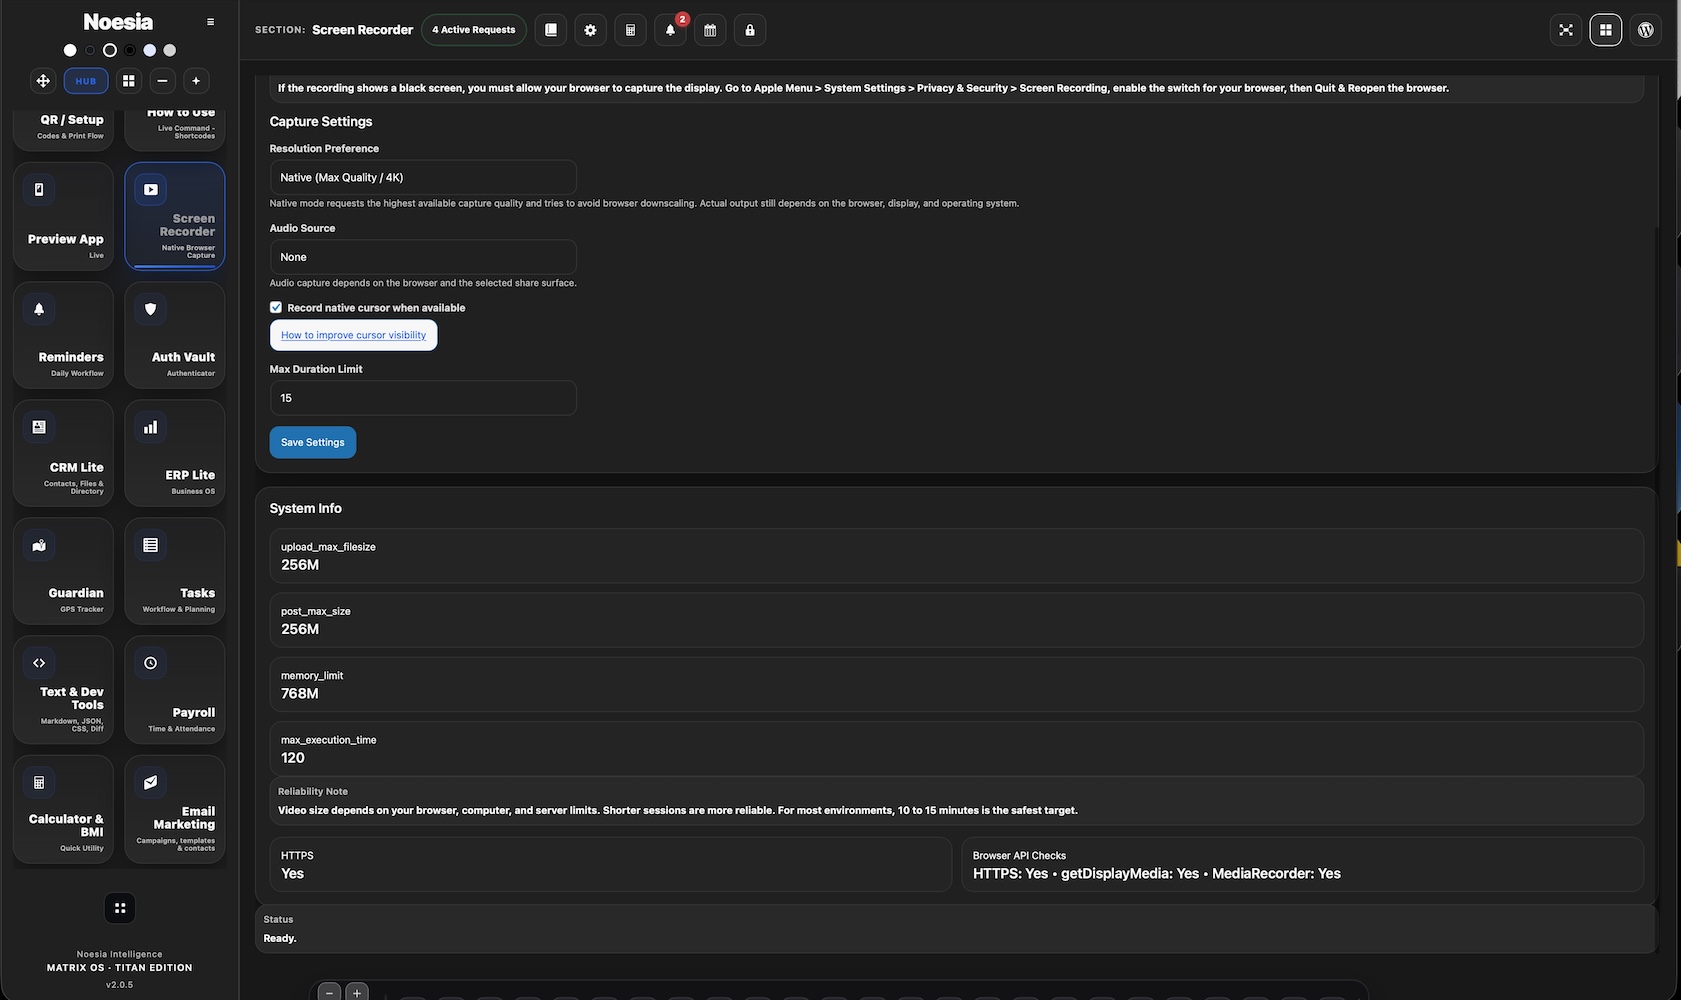The height and width of the screenshot is (1000, 1681).
Task: Open the Resolution Preference dropdown
Action: coord(423,177)
